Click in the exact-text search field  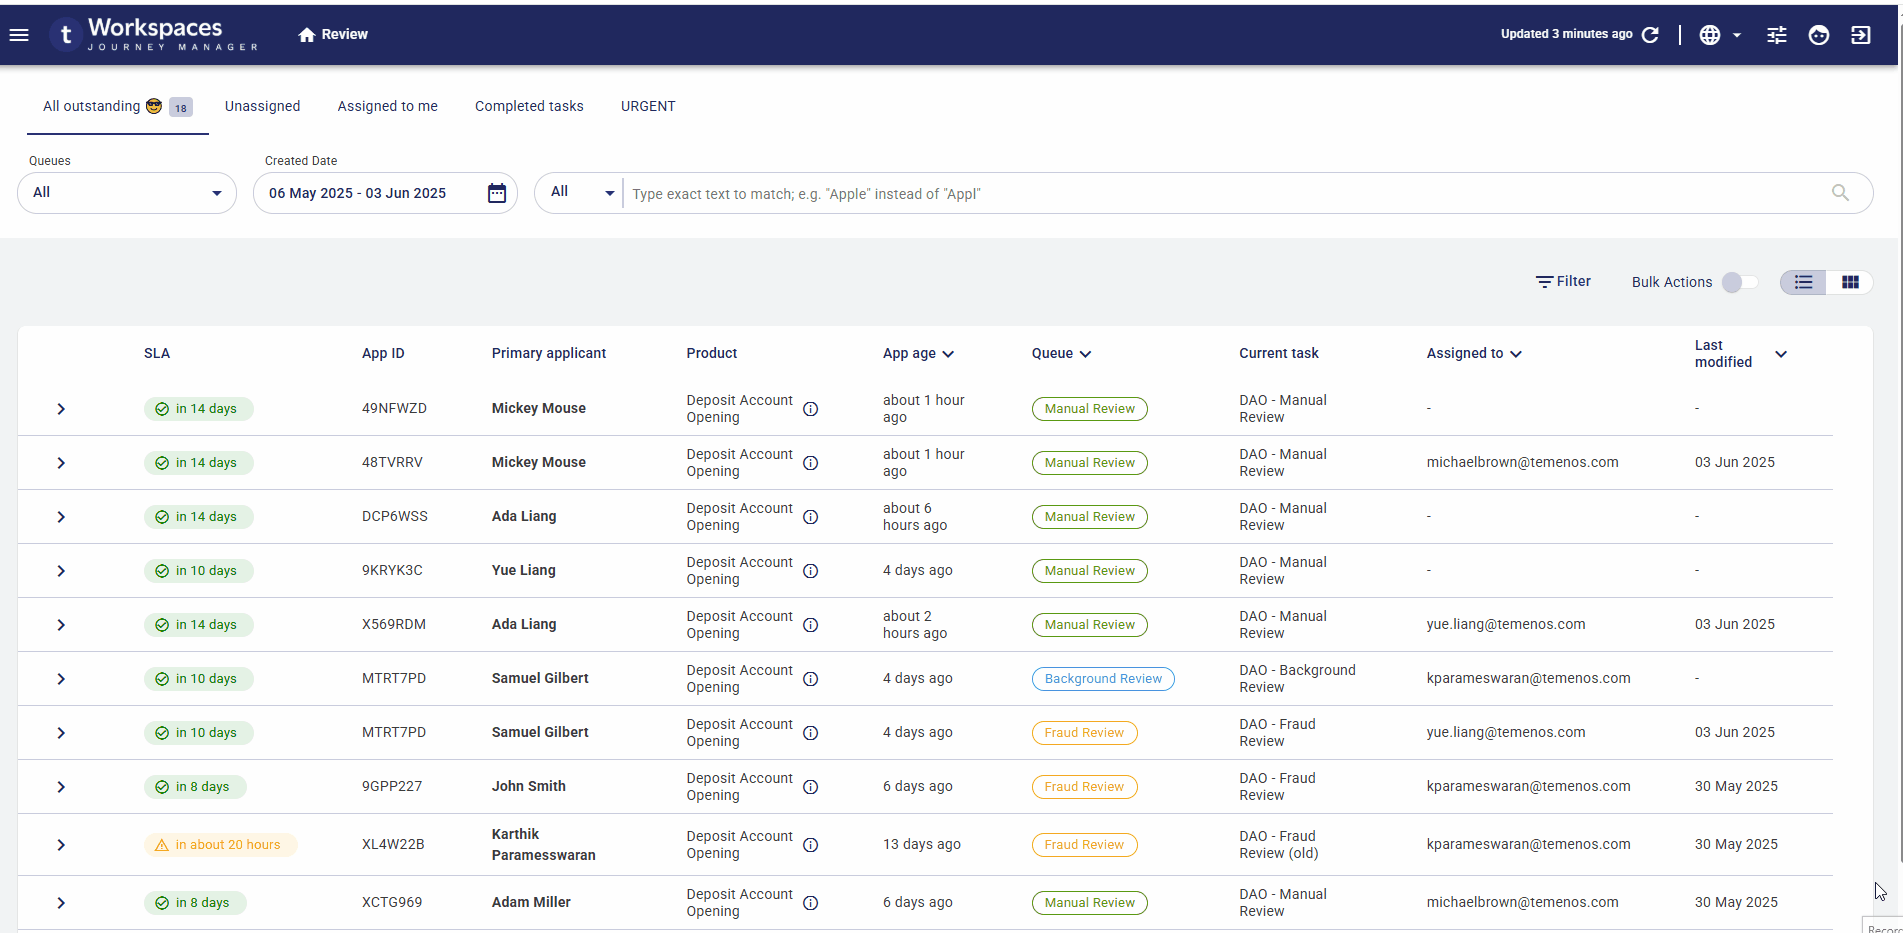pos(1225,194)
